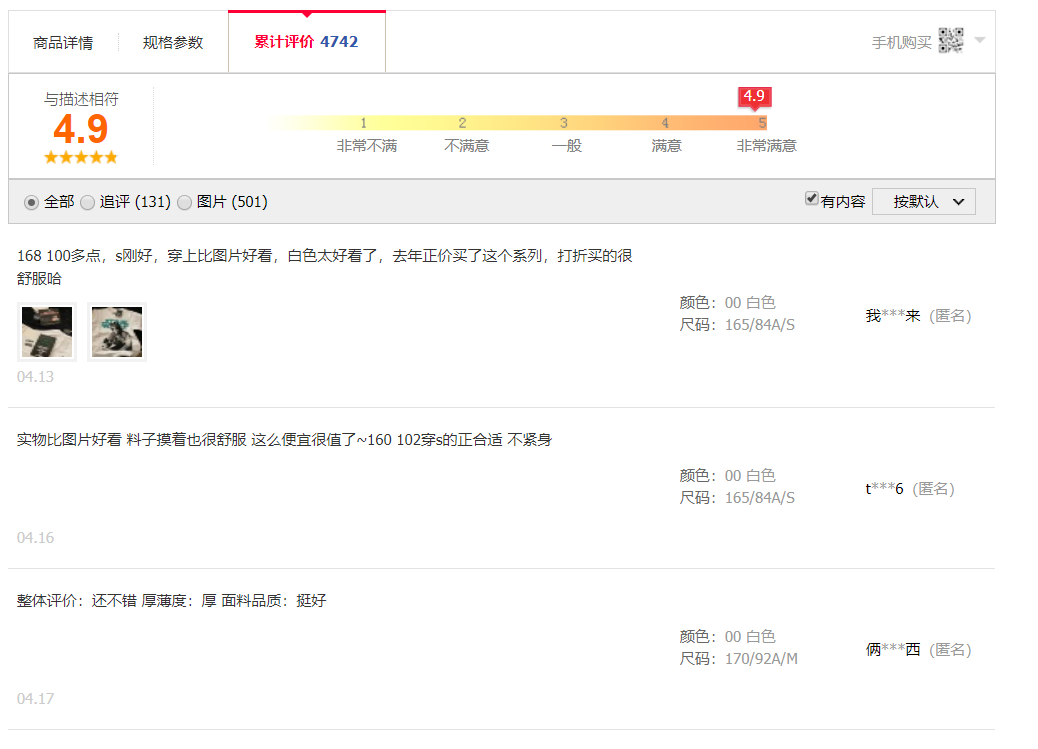Open the 按默认 sort dropdown
Viewport: 1038px width, 749px height.
[923, 202]
